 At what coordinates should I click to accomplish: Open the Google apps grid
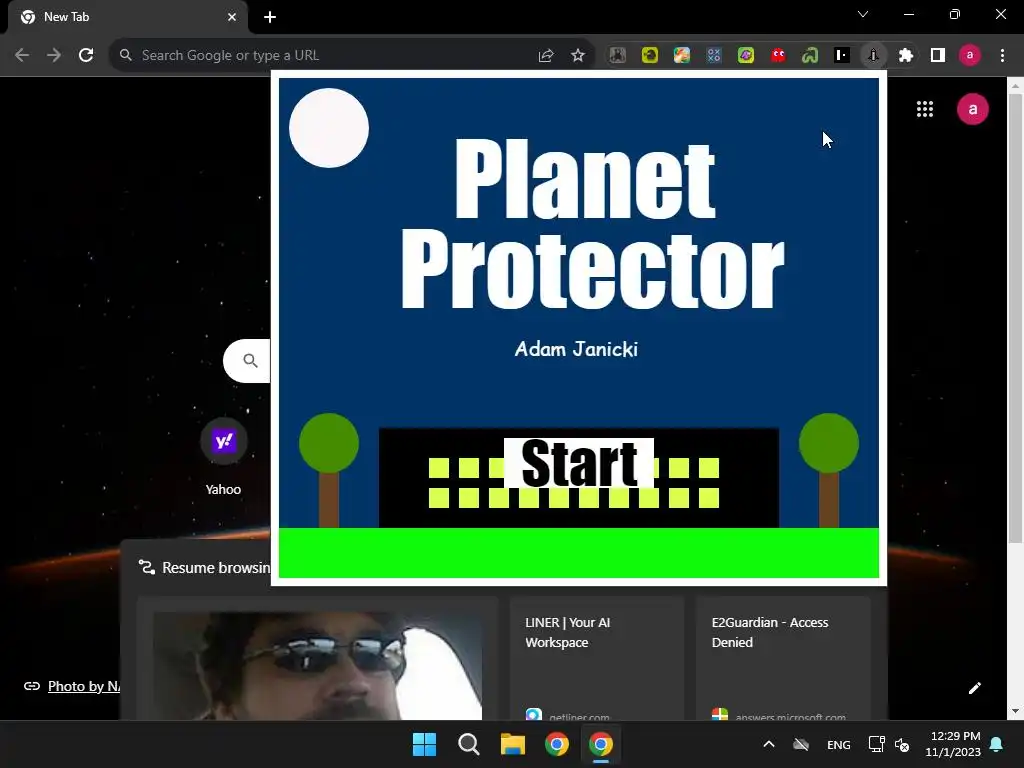coord(925,109)
